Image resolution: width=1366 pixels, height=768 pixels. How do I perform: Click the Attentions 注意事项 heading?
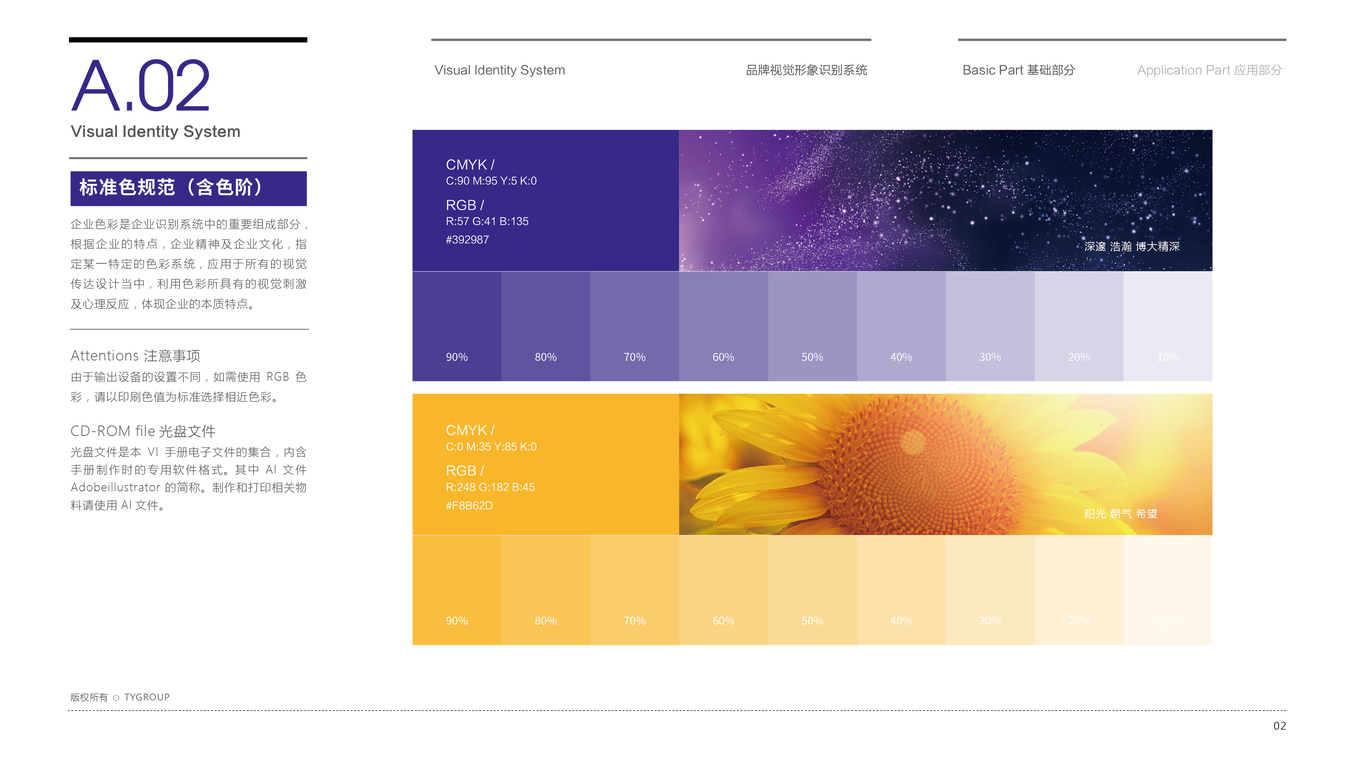coord(135,356)
